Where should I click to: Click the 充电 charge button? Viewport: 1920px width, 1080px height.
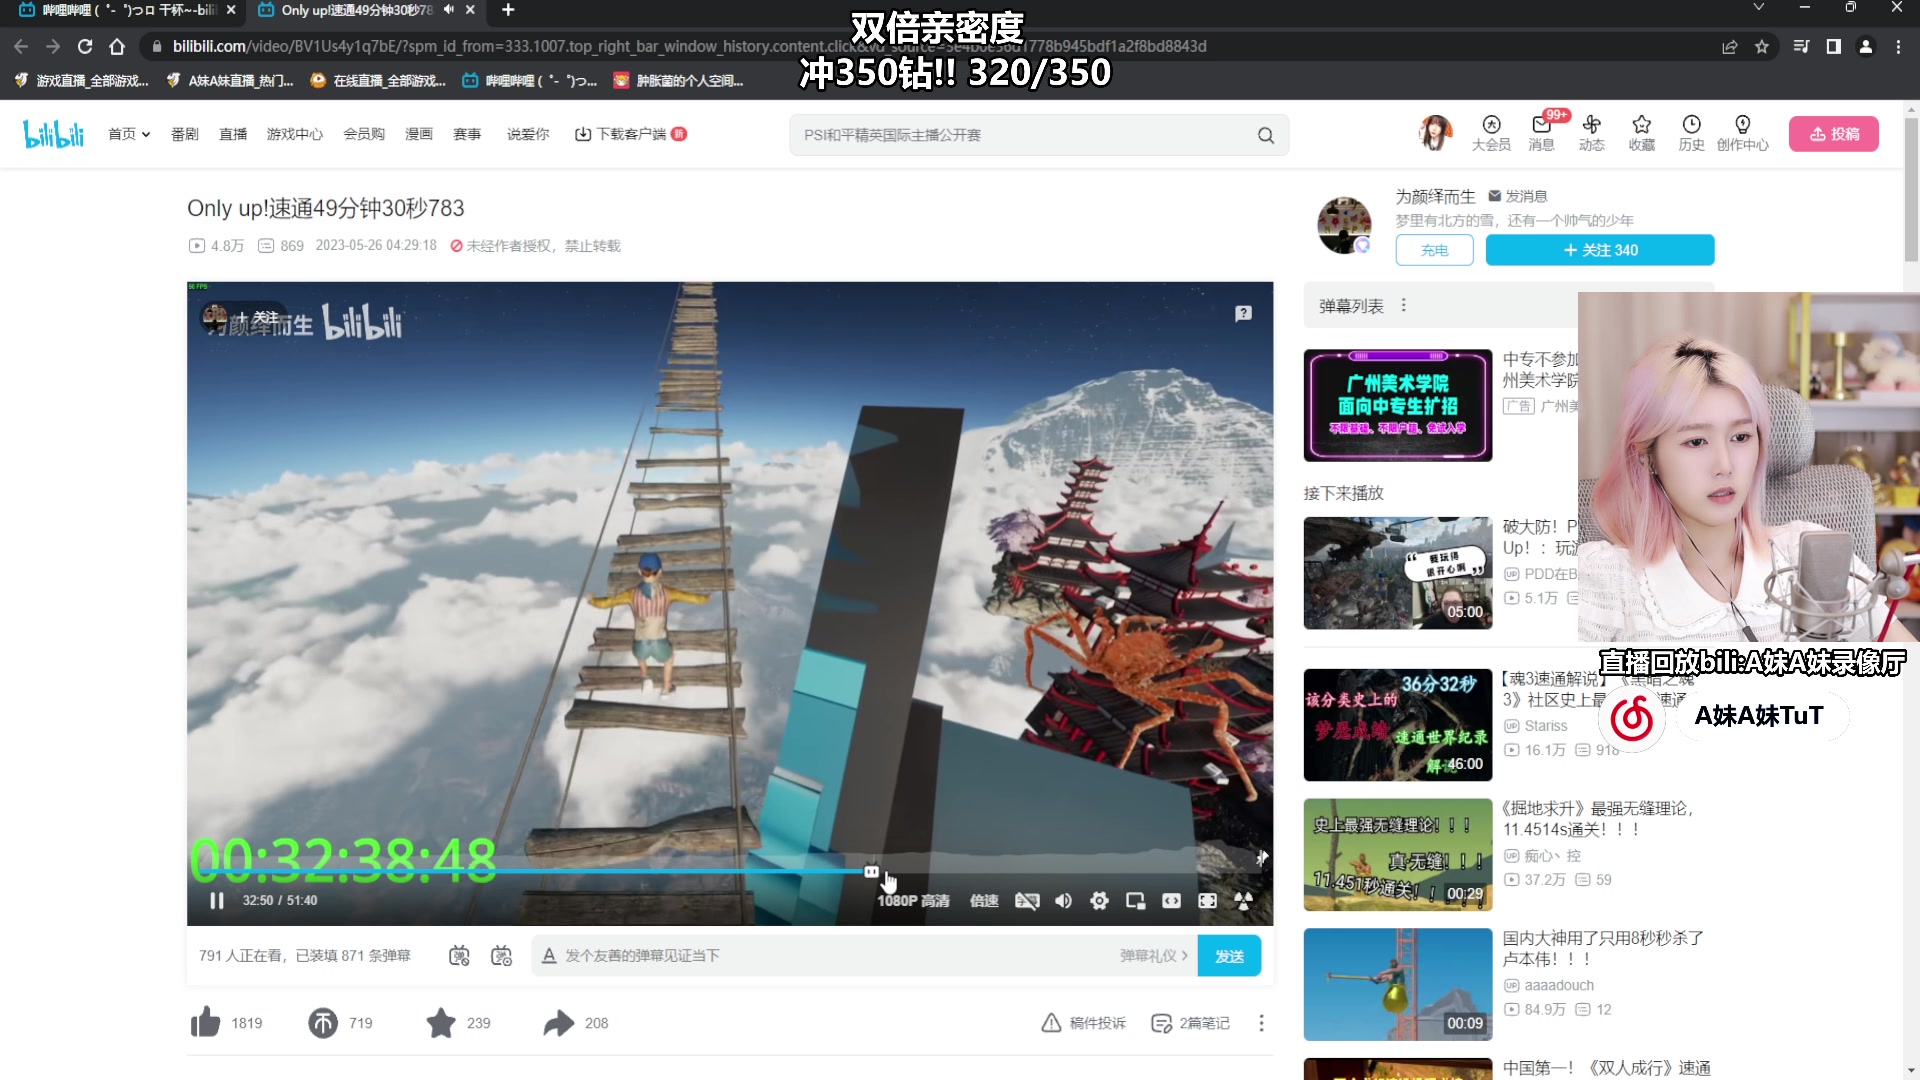click(x=1434, y=250)
